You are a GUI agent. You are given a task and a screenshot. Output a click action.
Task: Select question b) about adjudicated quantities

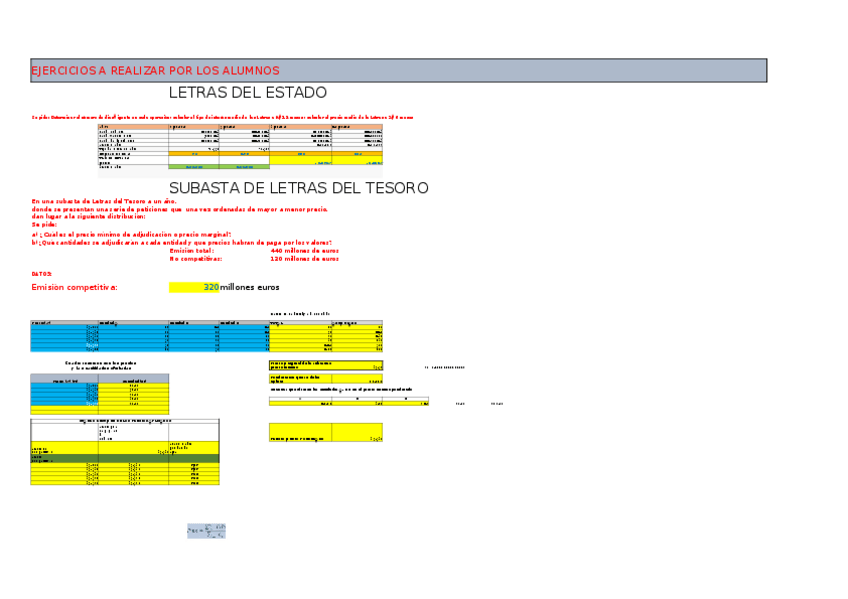181,242
